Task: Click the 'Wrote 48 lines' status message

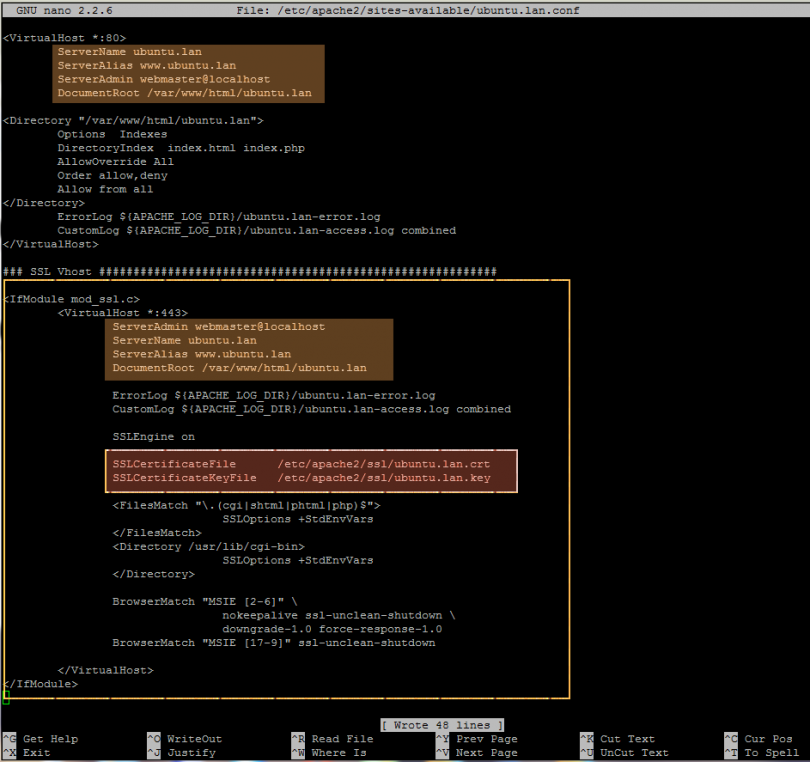Action: 442,725
